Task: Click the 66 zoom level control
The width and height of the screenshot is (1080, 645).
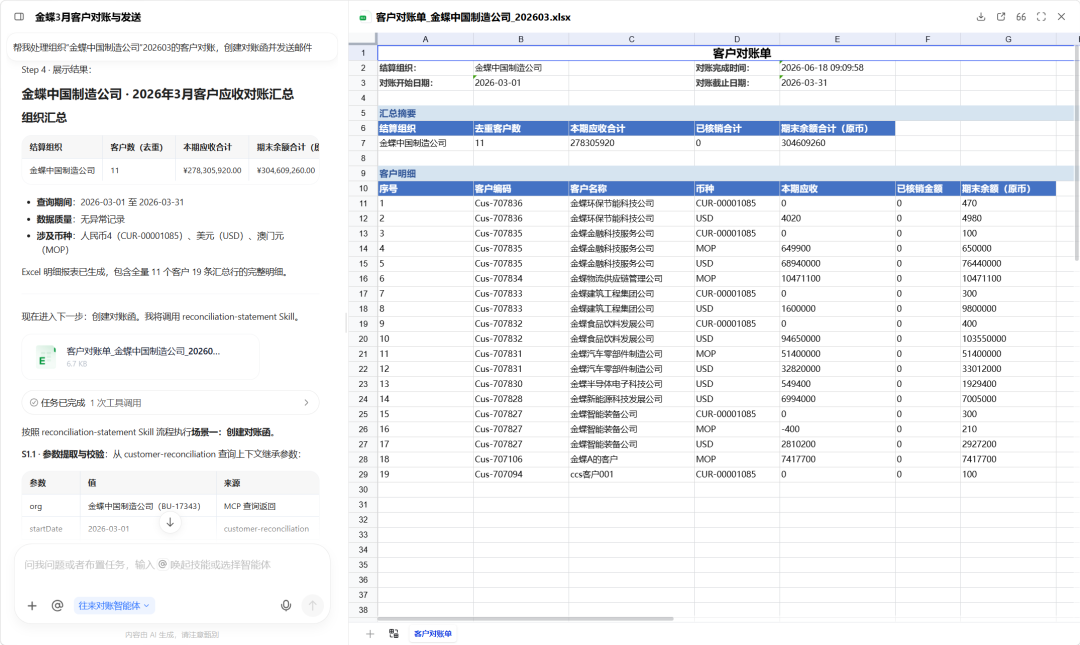Action: 1021,17
